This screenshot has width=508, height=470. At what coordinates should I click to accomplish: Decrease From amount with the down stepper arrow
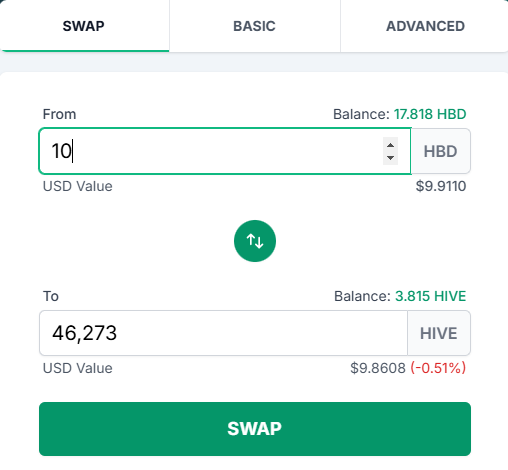pos(390,158)
